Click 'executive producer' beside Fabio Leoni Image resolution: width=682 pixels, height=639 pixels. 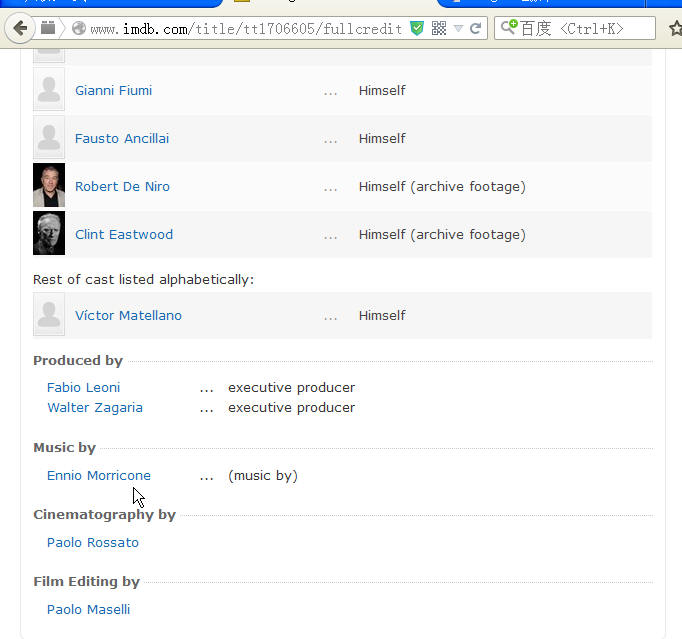[x=291, y=388]
